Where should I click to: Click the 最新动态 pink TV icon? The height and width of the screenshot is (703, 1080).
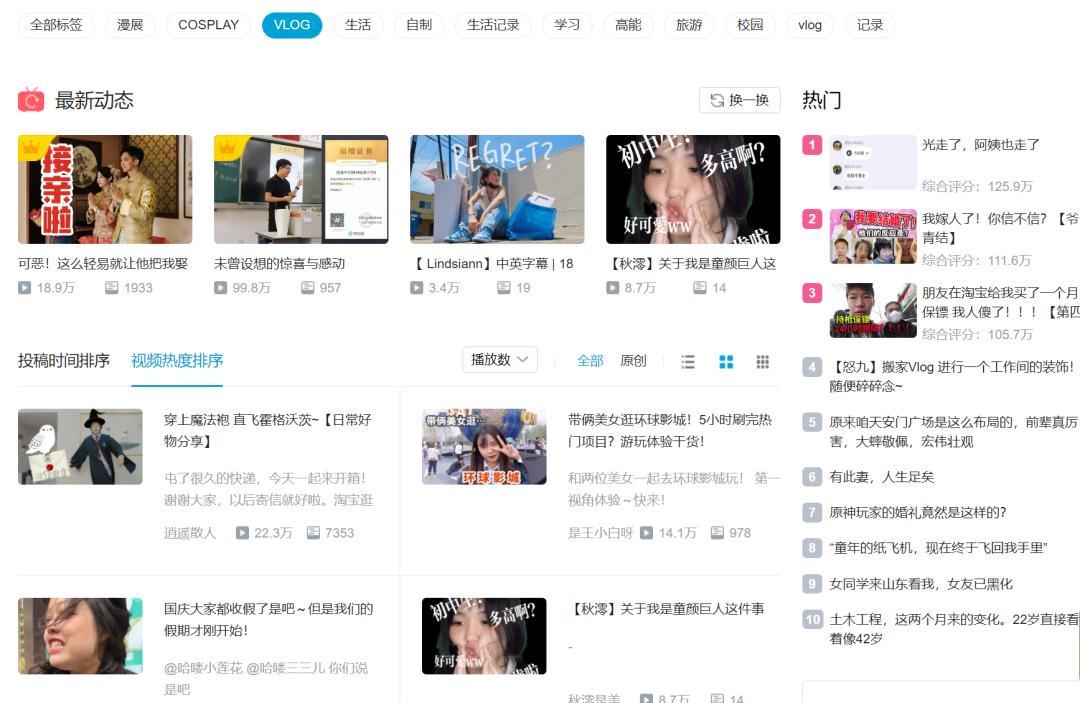click(31, 100)
